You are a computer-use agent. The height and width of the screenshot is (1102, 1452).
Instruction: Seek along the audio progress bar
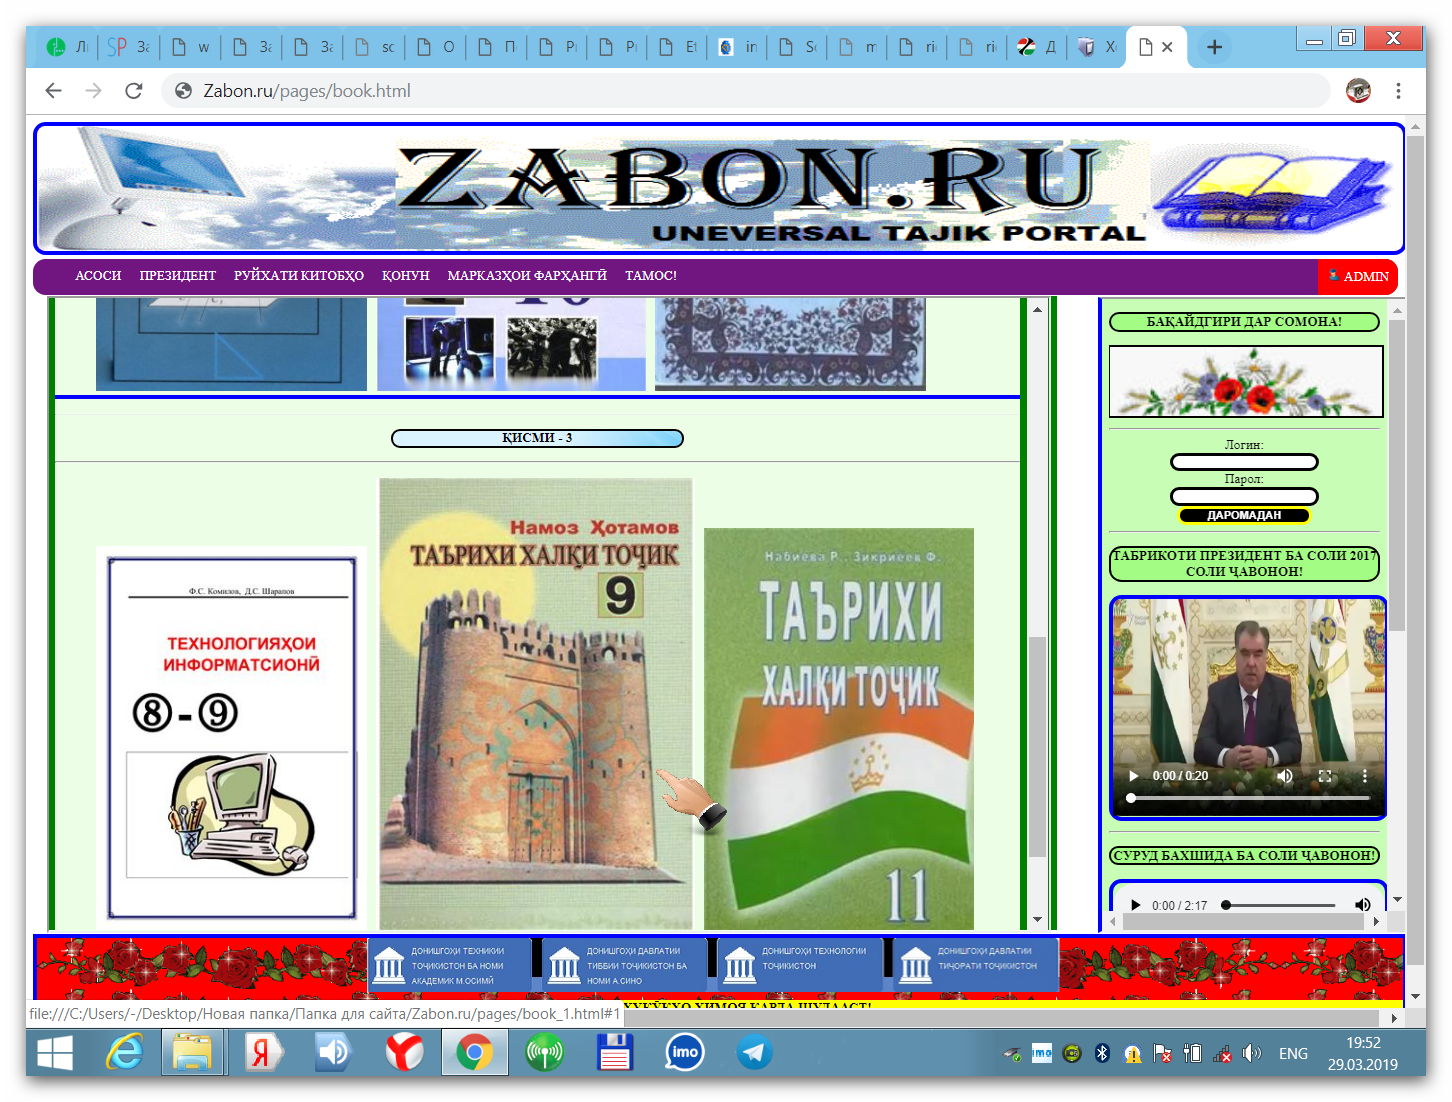click(1280, 905)
